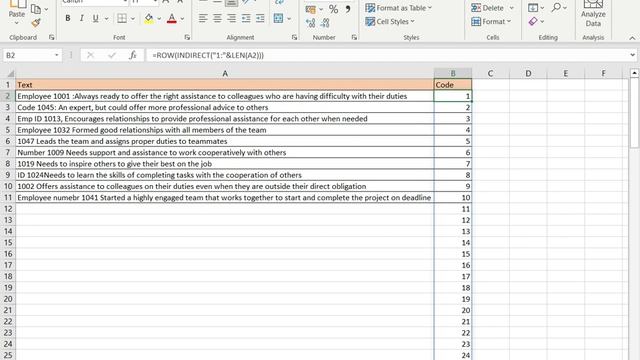Open Clipboard group dialog launcher
This screenshot has height=360, width=640.
pos(51,37)
